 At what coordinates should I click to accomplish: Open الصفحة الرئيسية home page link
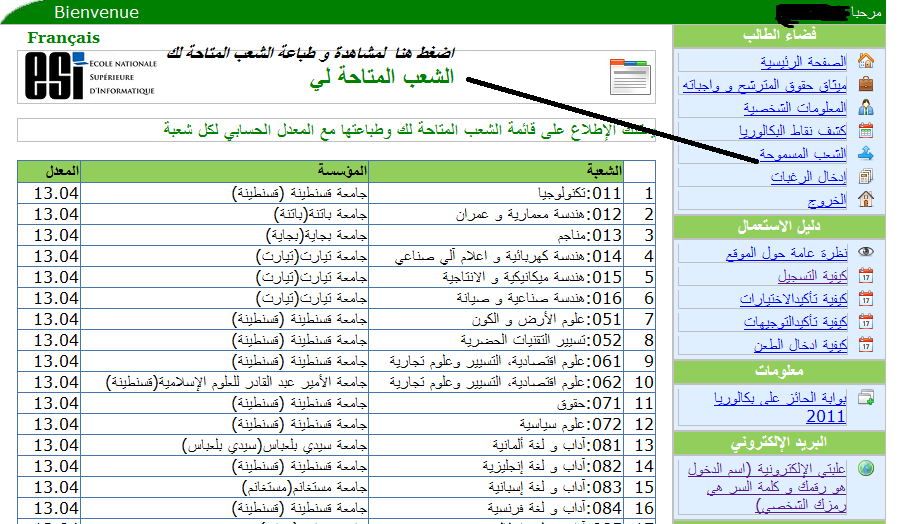tap(803, 61)
